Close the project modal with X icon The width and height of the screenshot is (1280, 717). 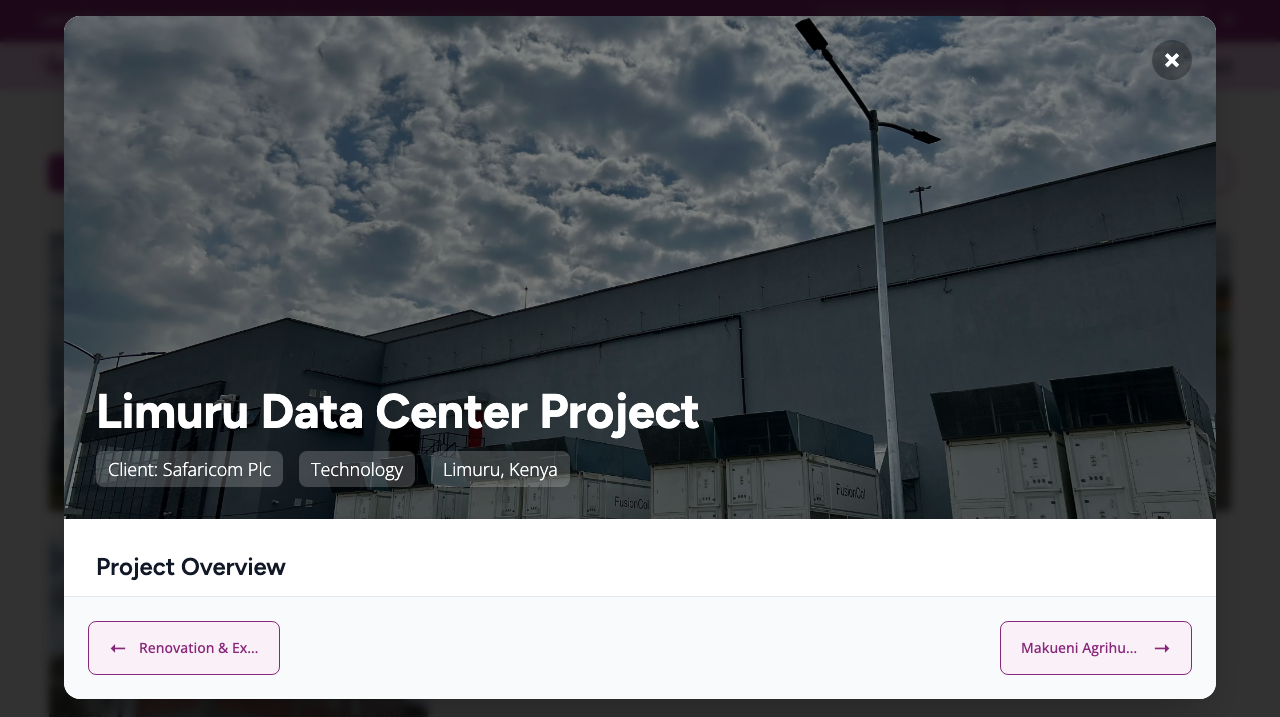click(x=1172, y=60)
